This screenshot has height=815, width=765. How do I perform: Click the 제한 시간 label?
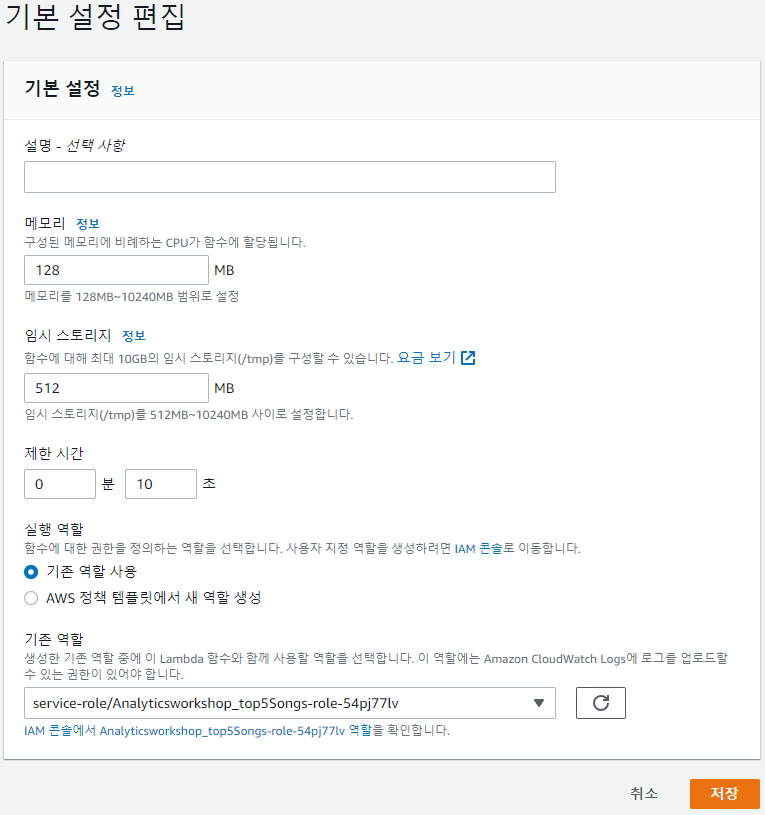(x=54, y=454)
